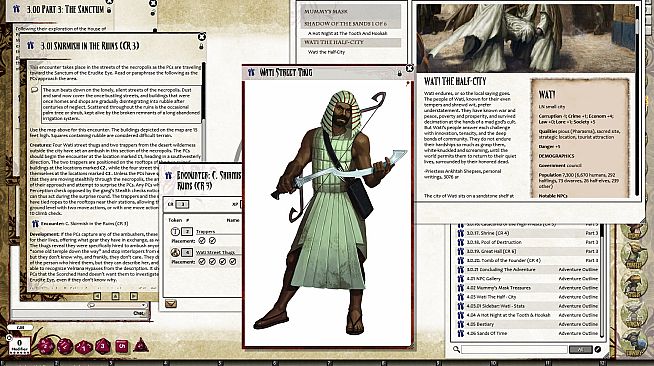The image size is (654, 366).
Task: Click the link icon of Encounter window title
Action: pos(169,175)
